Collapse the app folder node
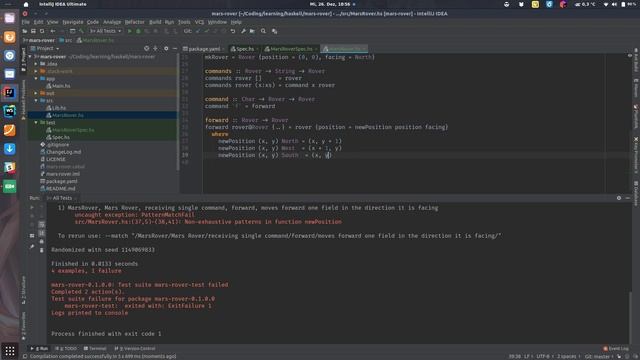The image size is (640, 360). [36, 79]
